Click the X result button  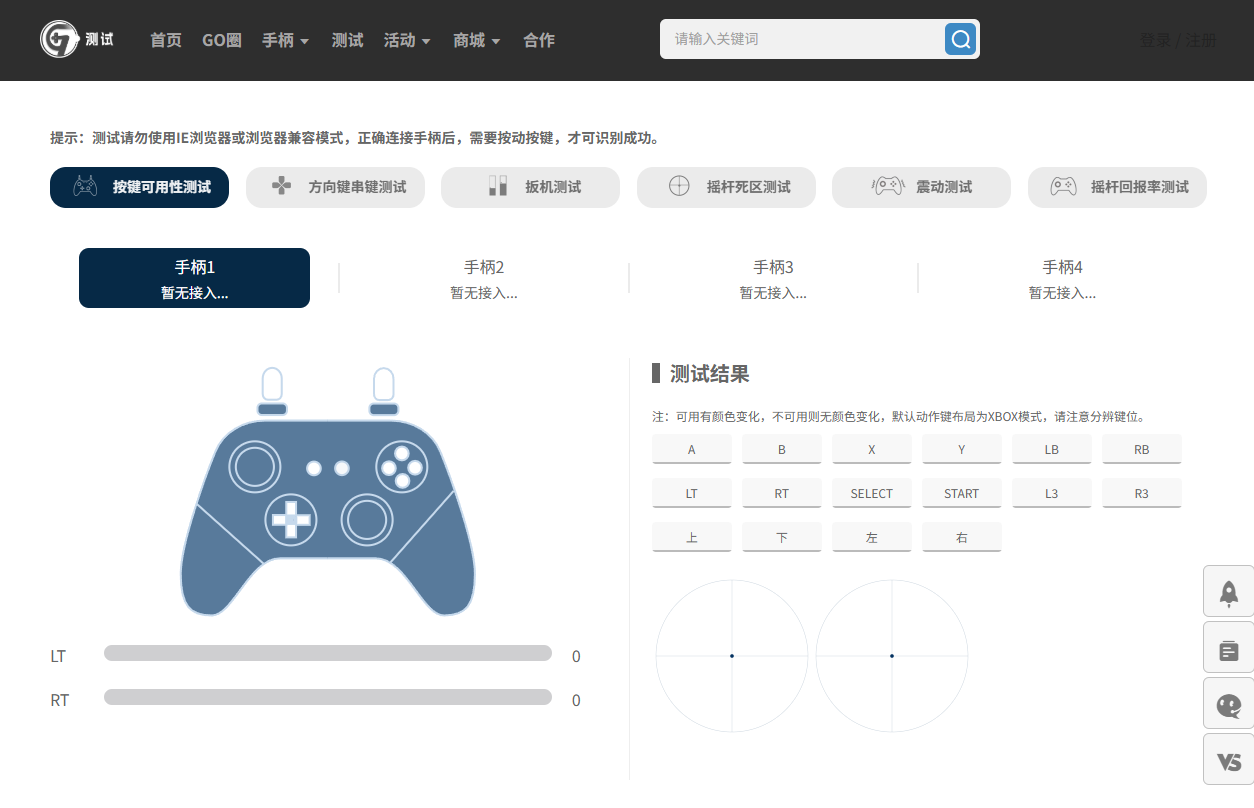coord(872,449)
